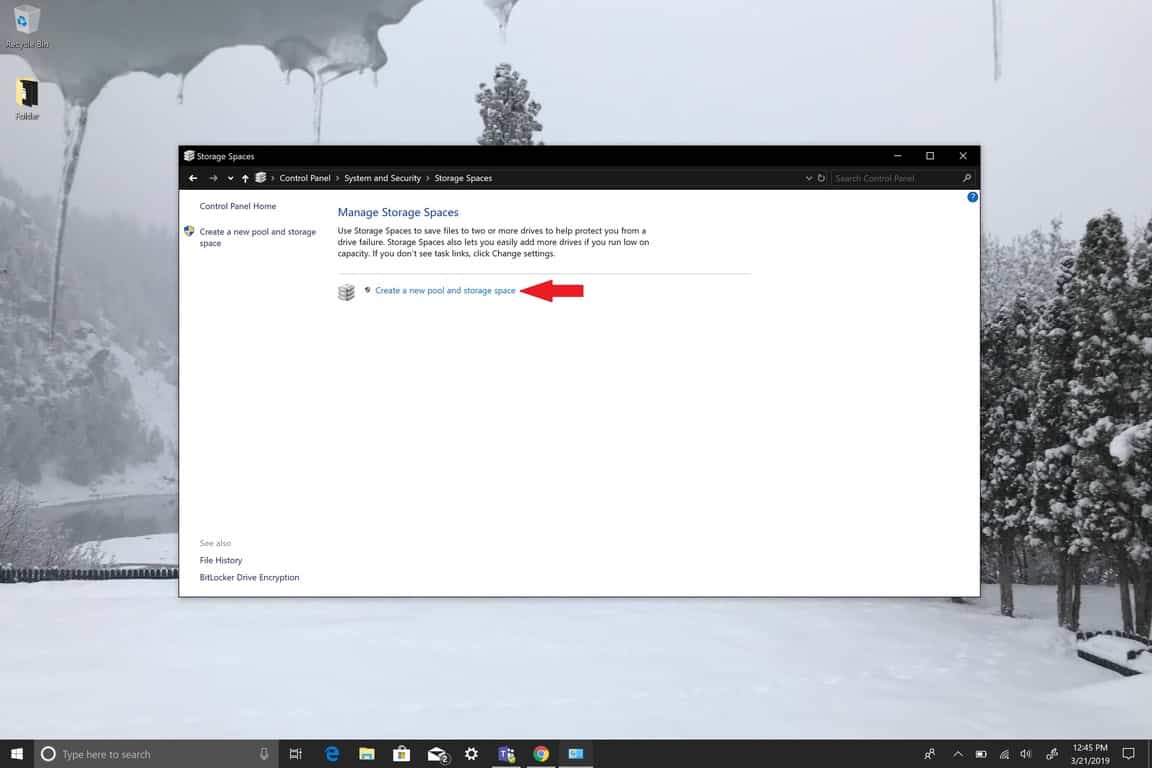Screen dimensions: 1152x768
Task: Click sidebar Create a new pool and storage space
Action: 257,237
